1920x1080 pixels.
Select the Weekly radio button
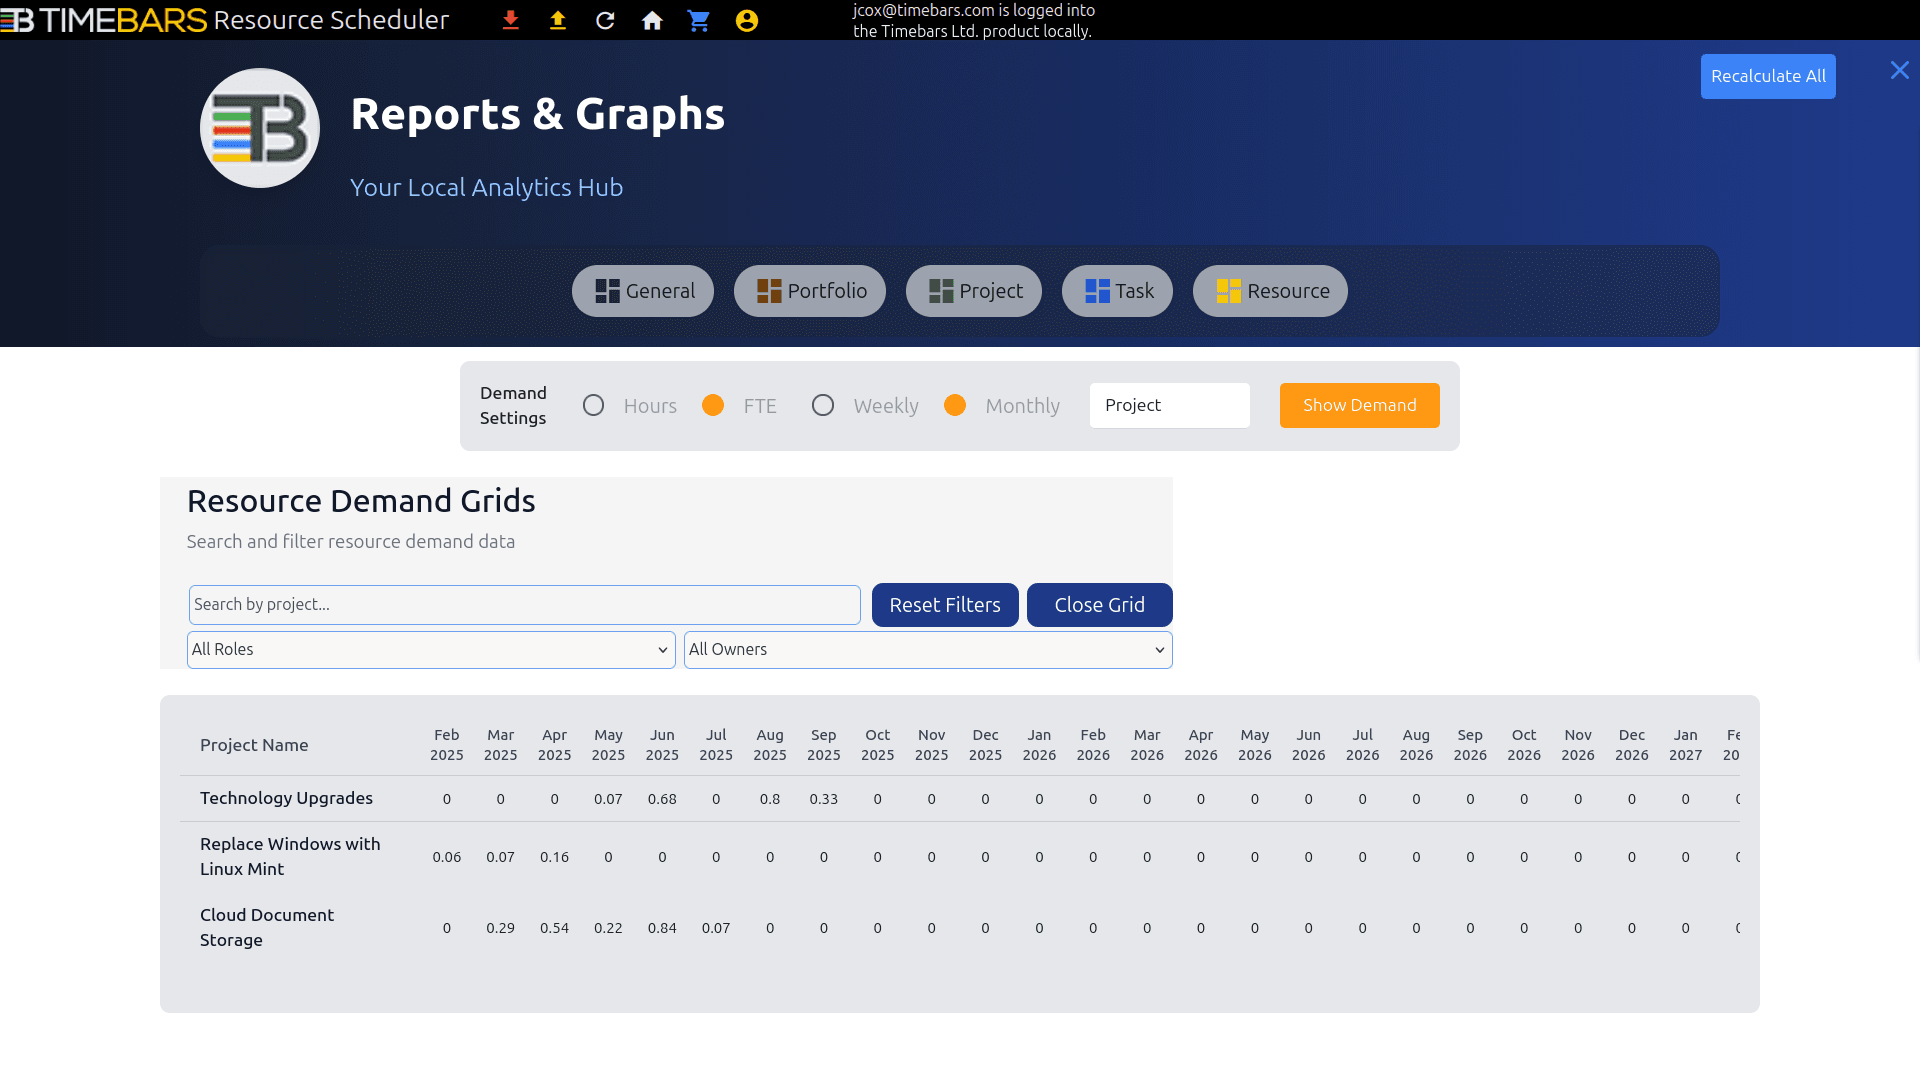coord(823,405)
